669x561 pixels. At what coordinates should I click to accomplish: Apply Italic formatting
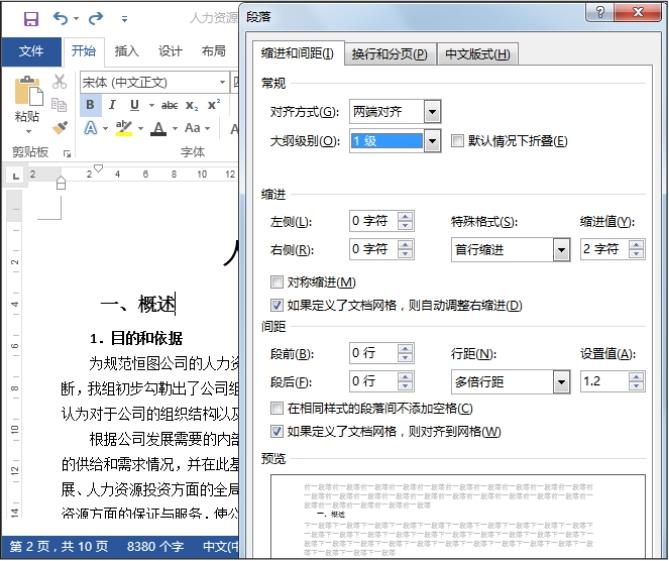(x=111, y=105)
